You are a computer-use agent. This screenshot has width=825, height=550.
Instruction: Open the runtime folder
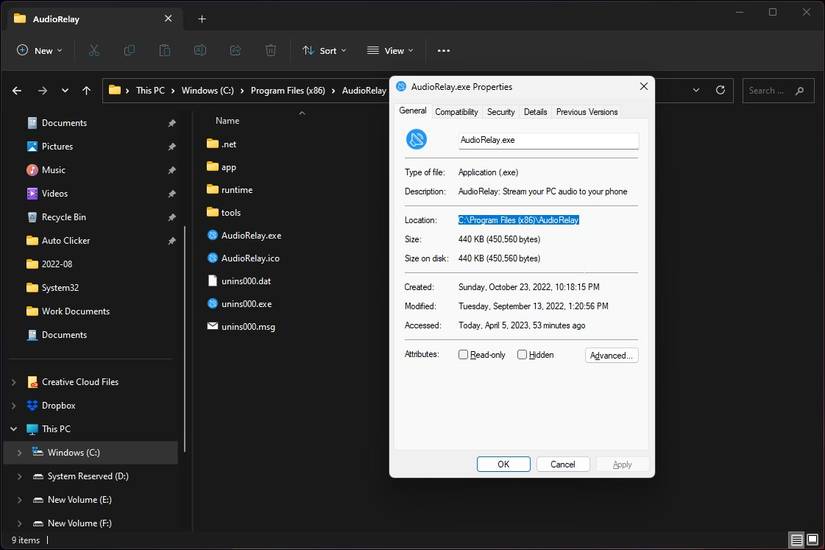tap(230, 189)
